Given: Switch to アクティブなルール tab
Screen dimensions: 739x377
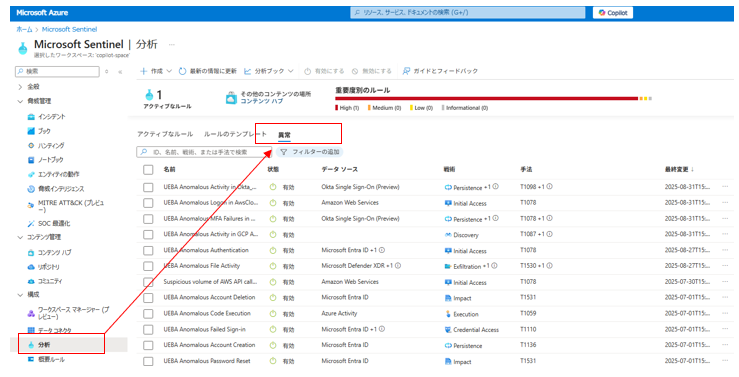Looking at the screenshot, I should (165, 134).
